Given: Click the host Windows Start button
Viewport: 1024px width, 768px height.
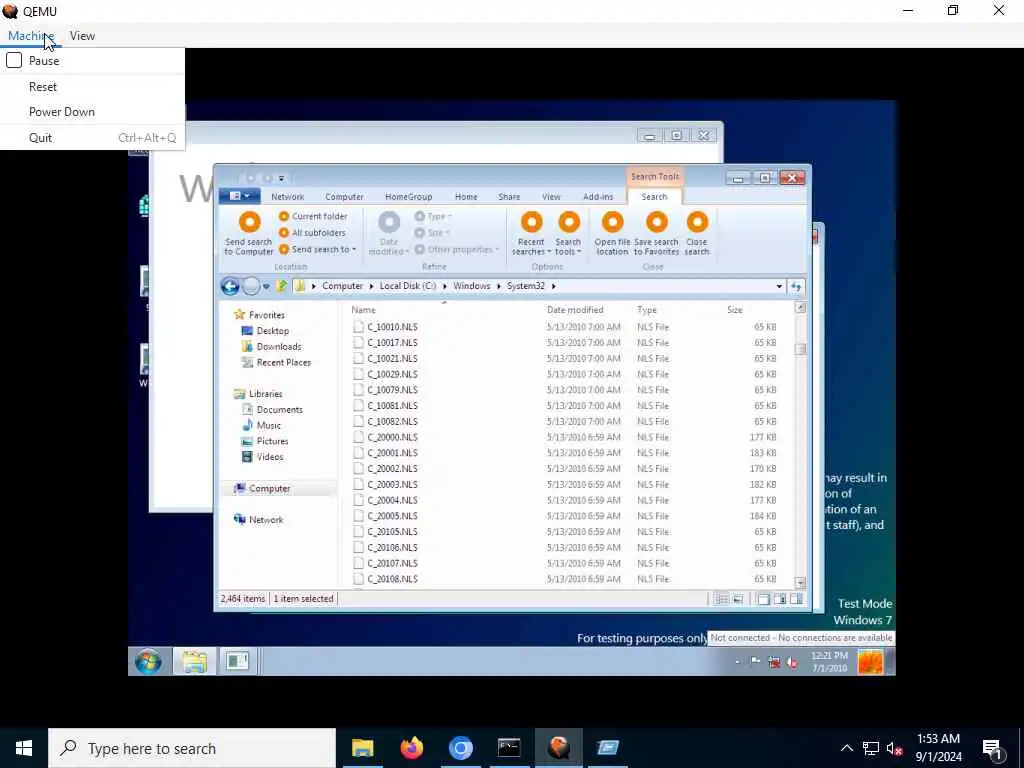Looking at the screenshot, I should pyautogui.click(x=24, y=748).
